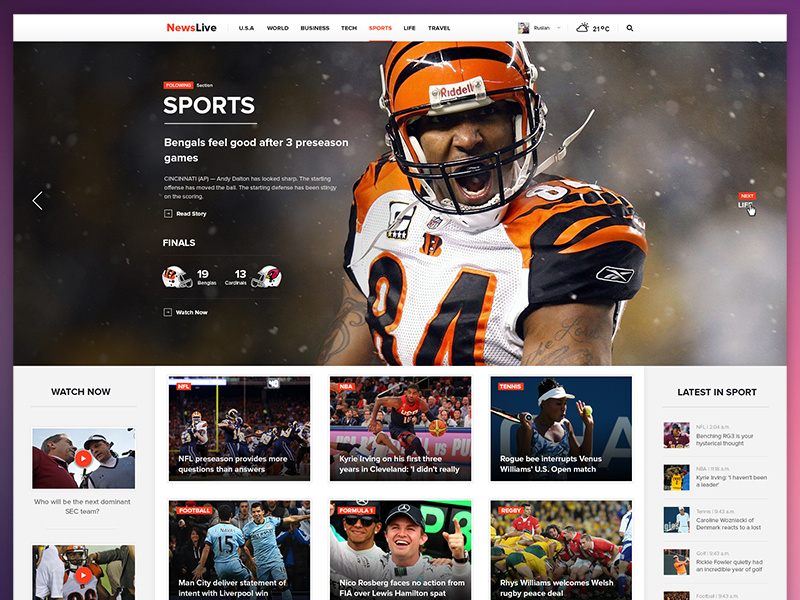Click the Benching RG3 thumbnail

click(x=677, y=435)
